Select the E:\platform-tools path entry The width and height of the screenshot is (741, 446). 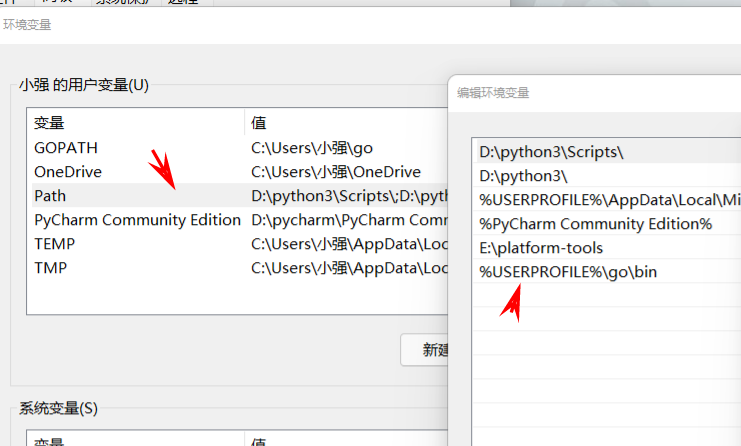click(607, 248)
